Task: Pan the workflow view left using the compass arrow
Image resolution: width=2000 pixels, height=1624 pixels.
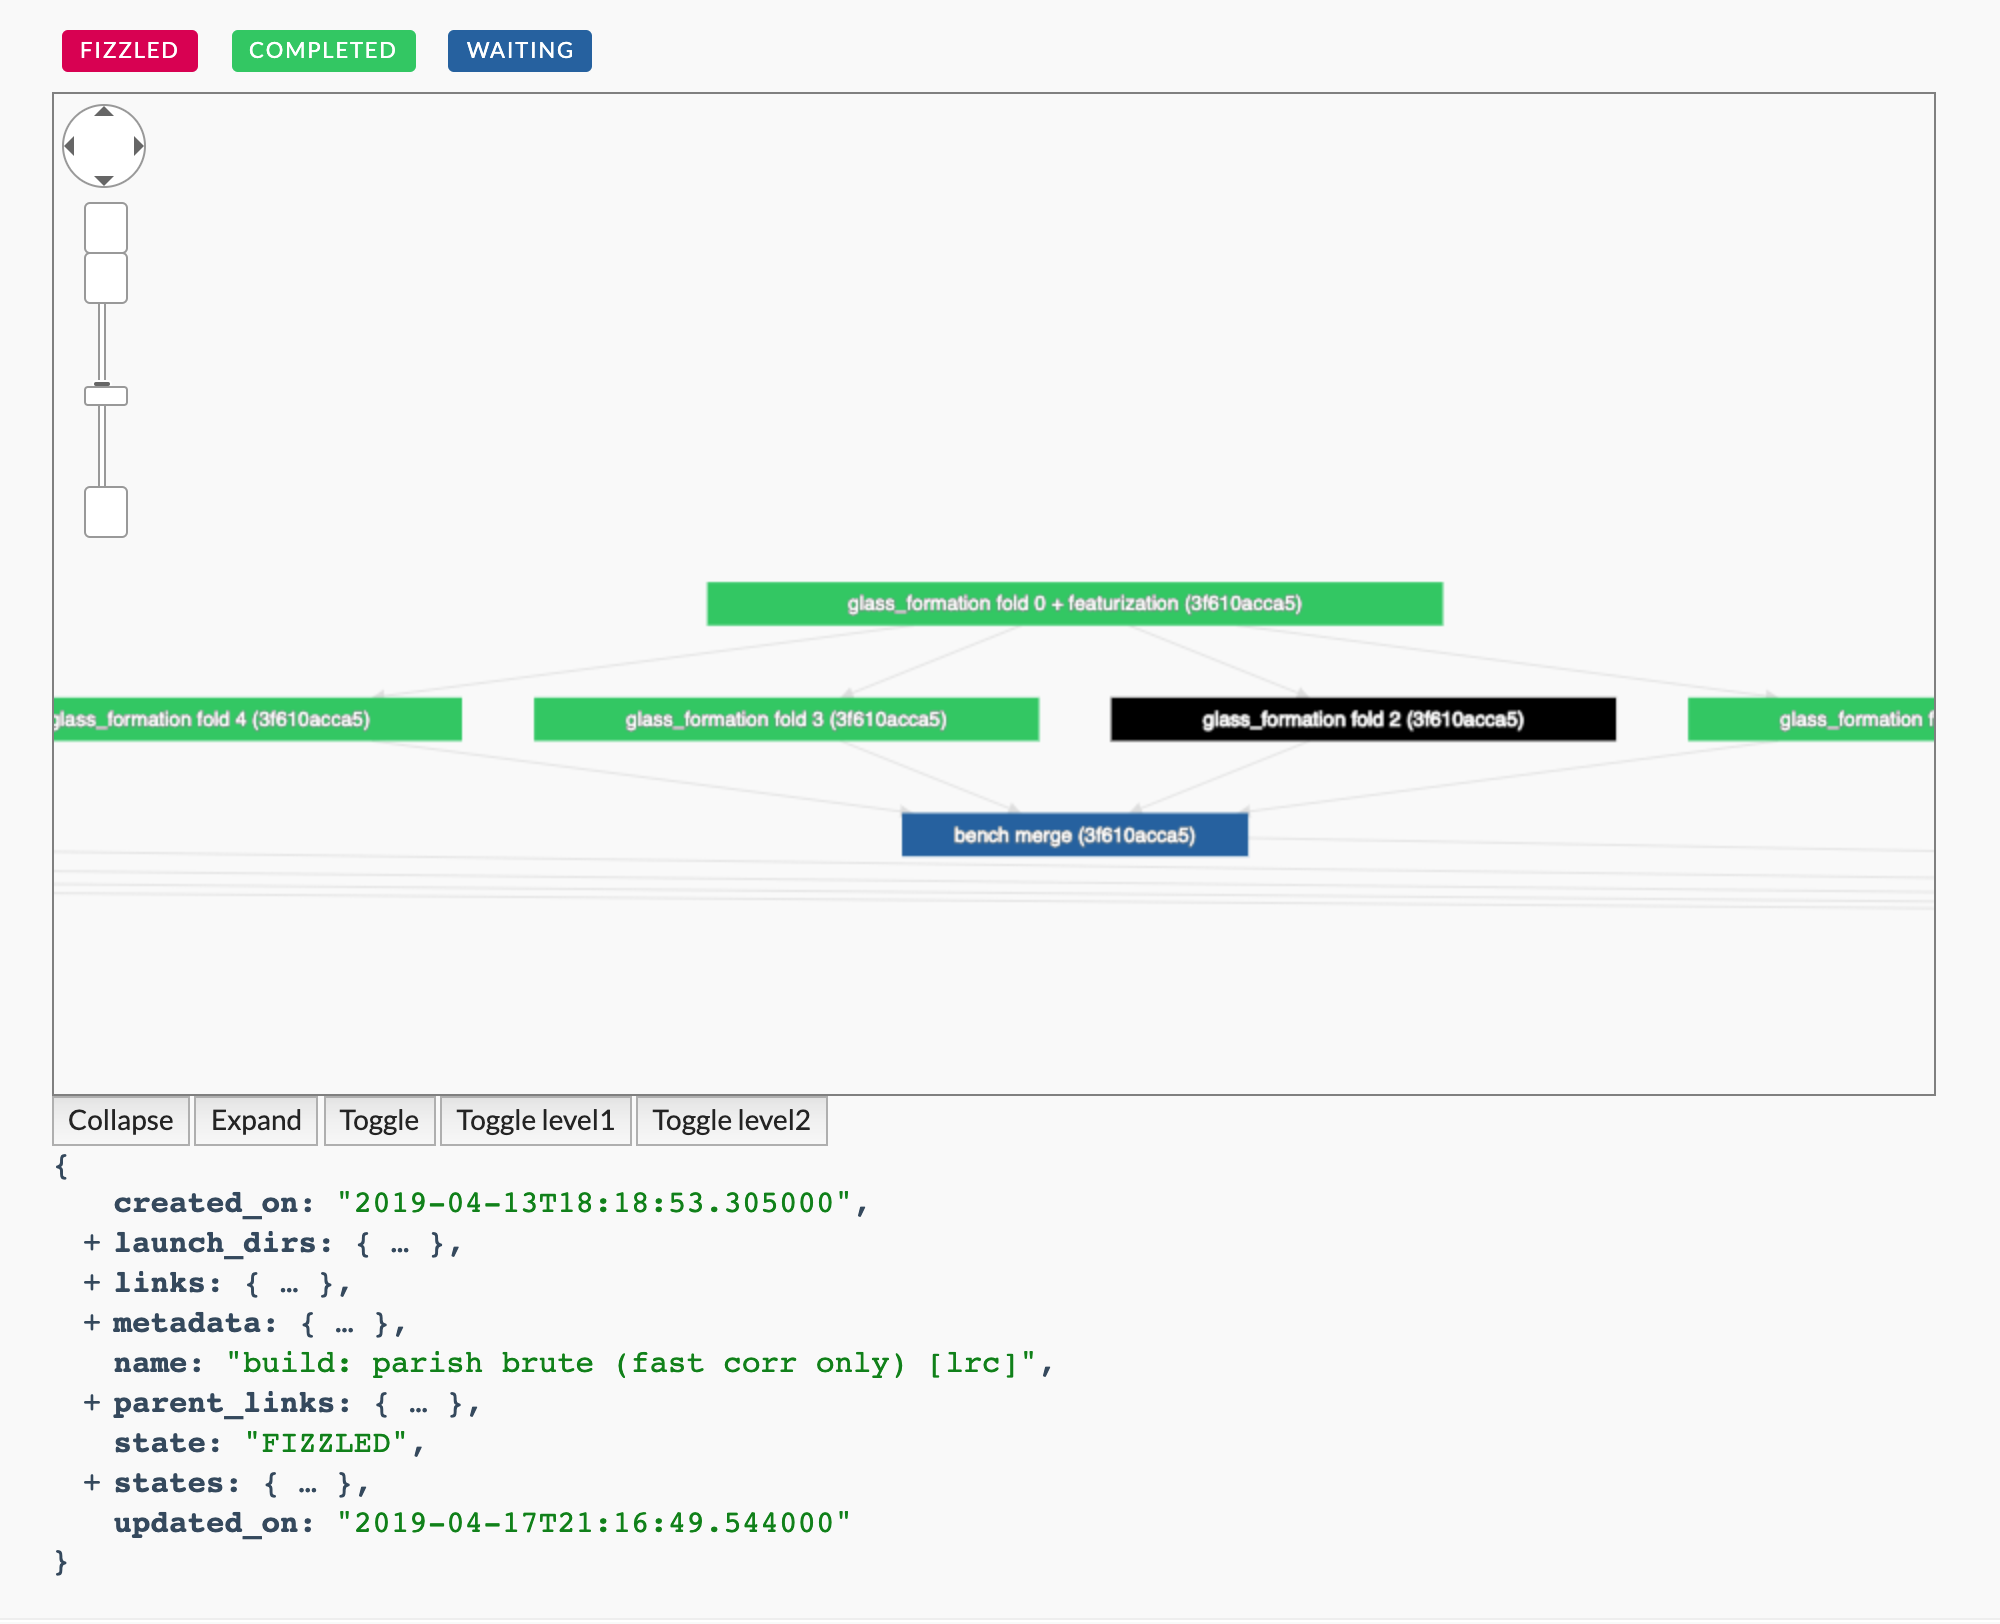Action: (x=71, y=146)
